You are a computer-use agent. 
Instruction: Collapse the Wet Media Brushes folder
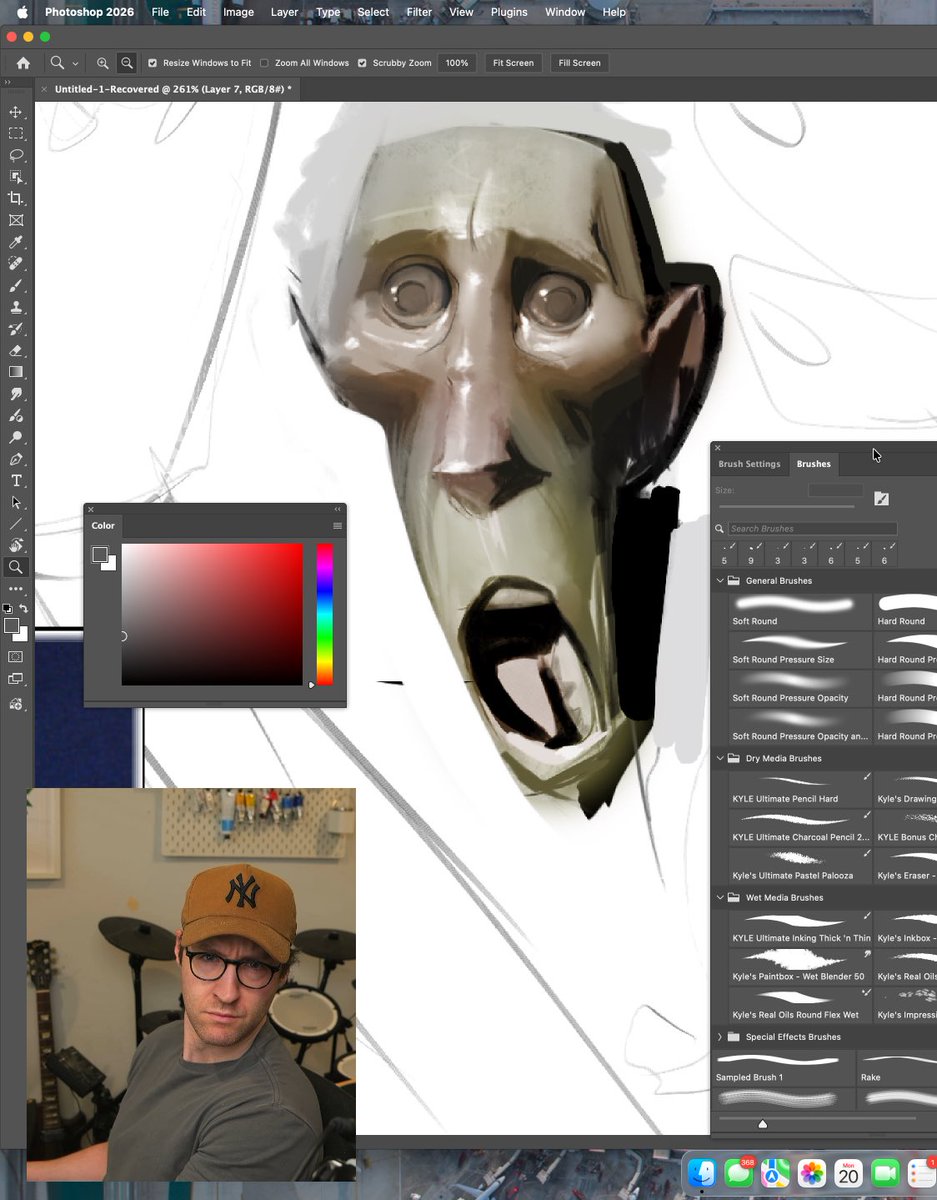[720, 897]
